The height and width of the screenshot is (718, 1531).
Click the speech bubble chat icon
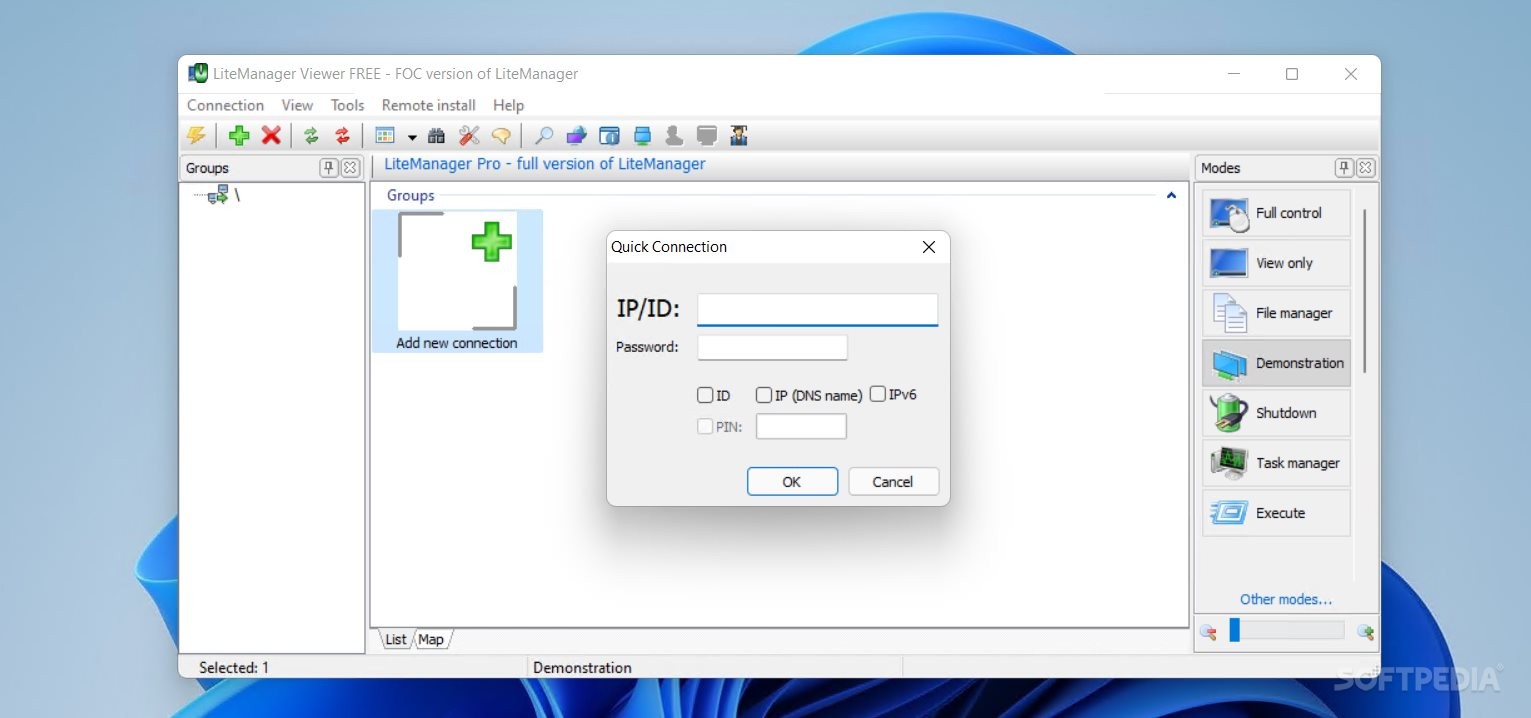[501, 135]
